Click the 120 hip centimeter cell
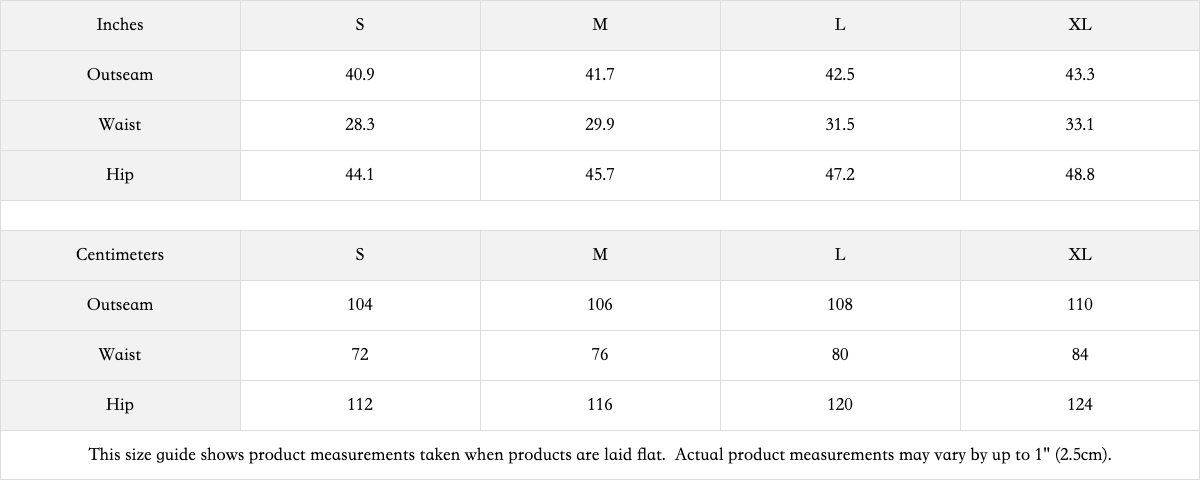Screen dimensions: 1200x480 coord(840,405)
